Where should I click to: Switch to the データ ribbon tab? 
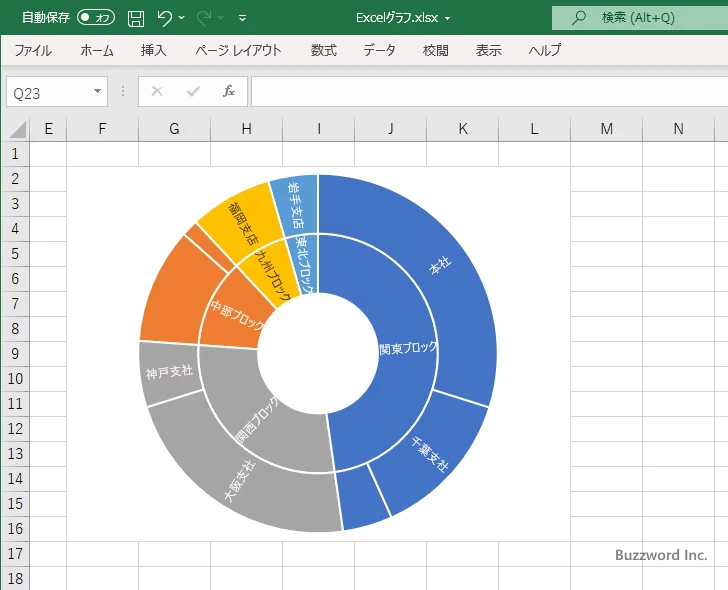point(379,50)
